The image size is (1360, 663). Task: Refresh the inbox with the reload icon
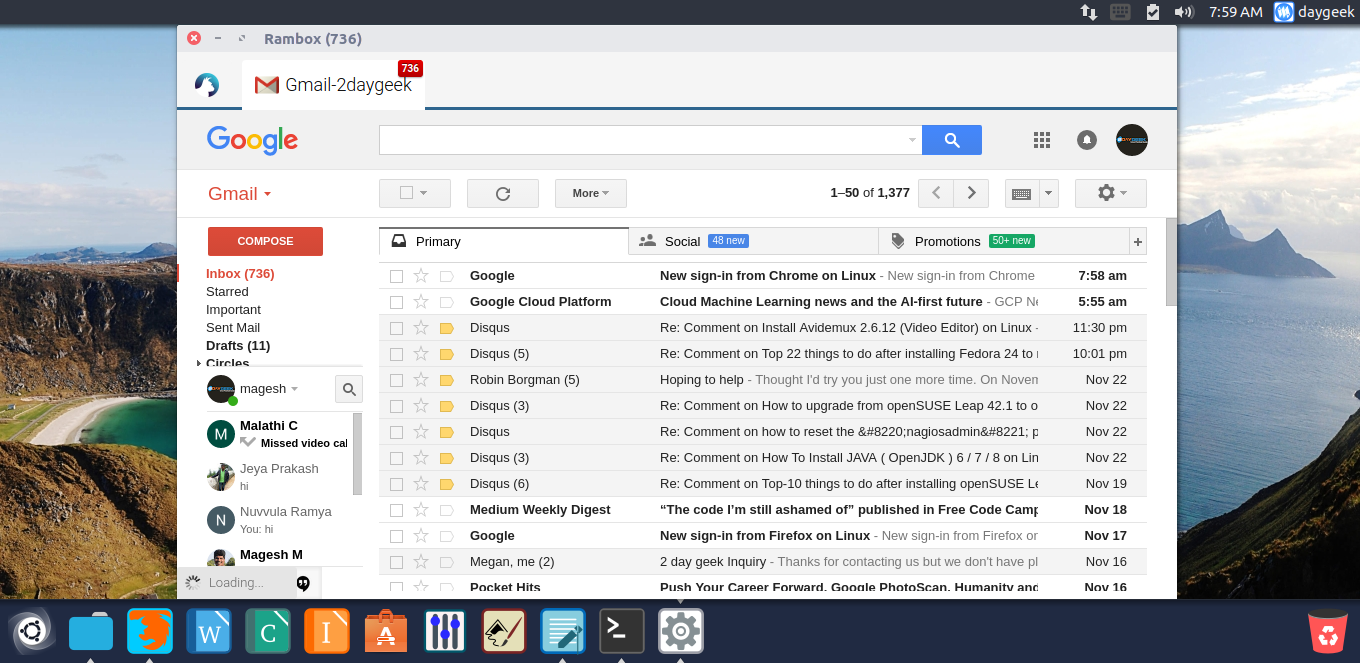click(502, 193)
